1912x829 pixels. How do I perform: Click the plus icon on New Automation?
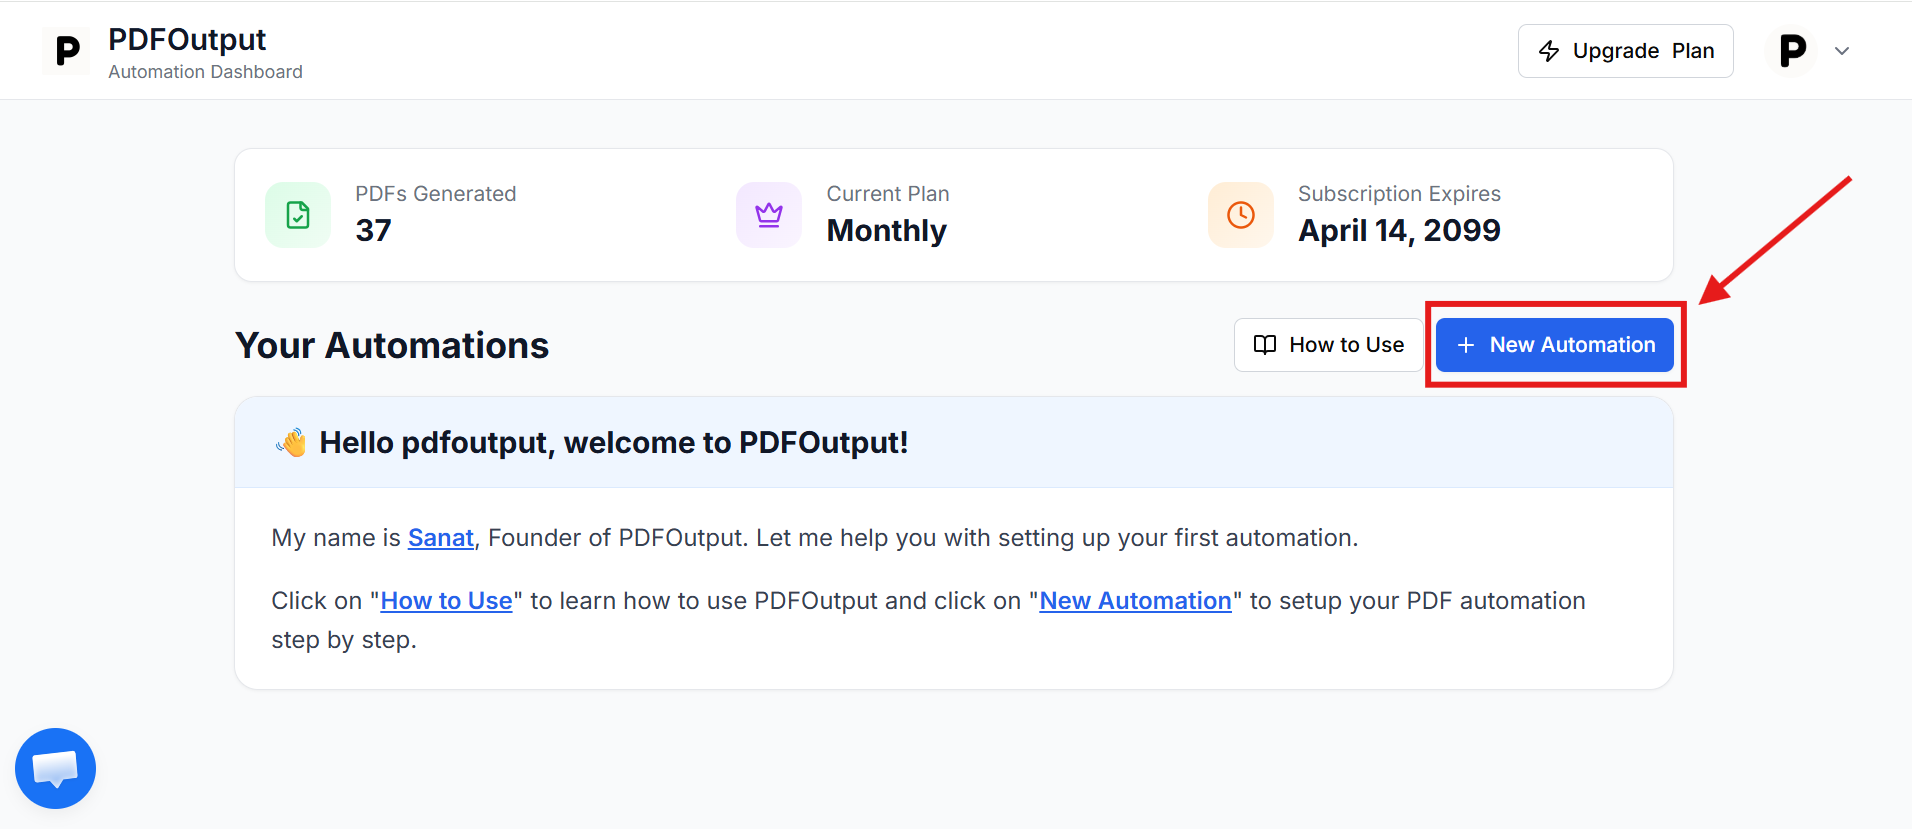click(1466, 345)
